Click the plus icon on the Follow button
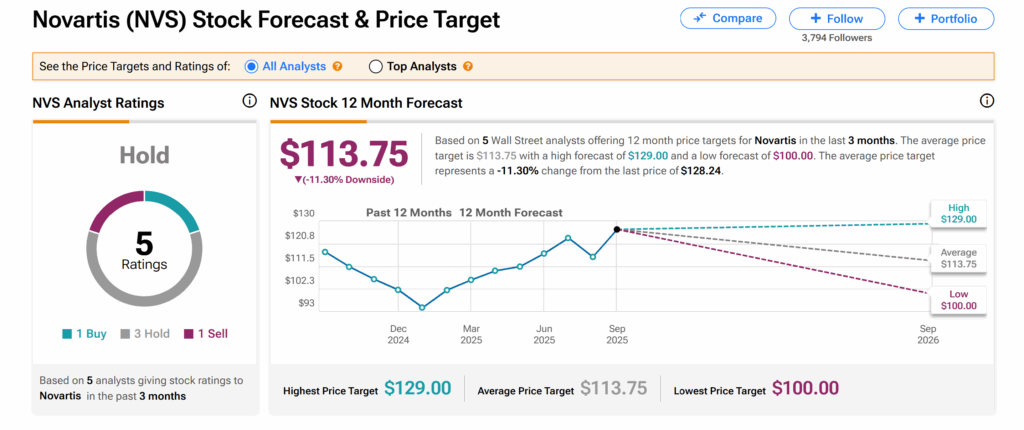The height and width of the screenshot is (430, 1024). [816, 18]
